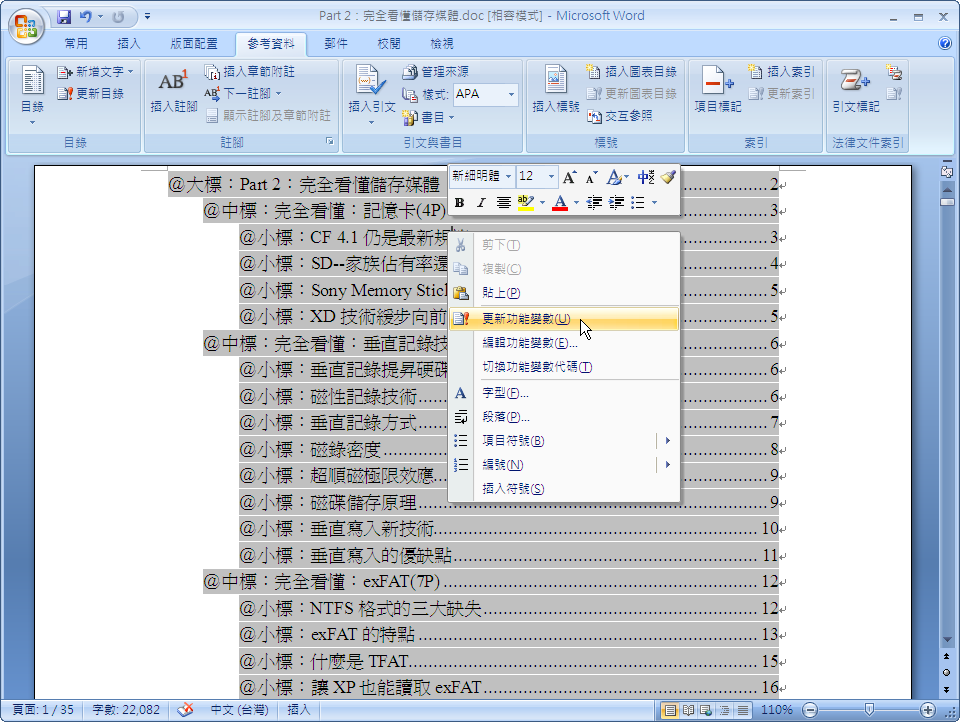Viewport: 960px width, 722px height.
Task: Open the font size 12 dropdown
Action: tap(551, 177)
